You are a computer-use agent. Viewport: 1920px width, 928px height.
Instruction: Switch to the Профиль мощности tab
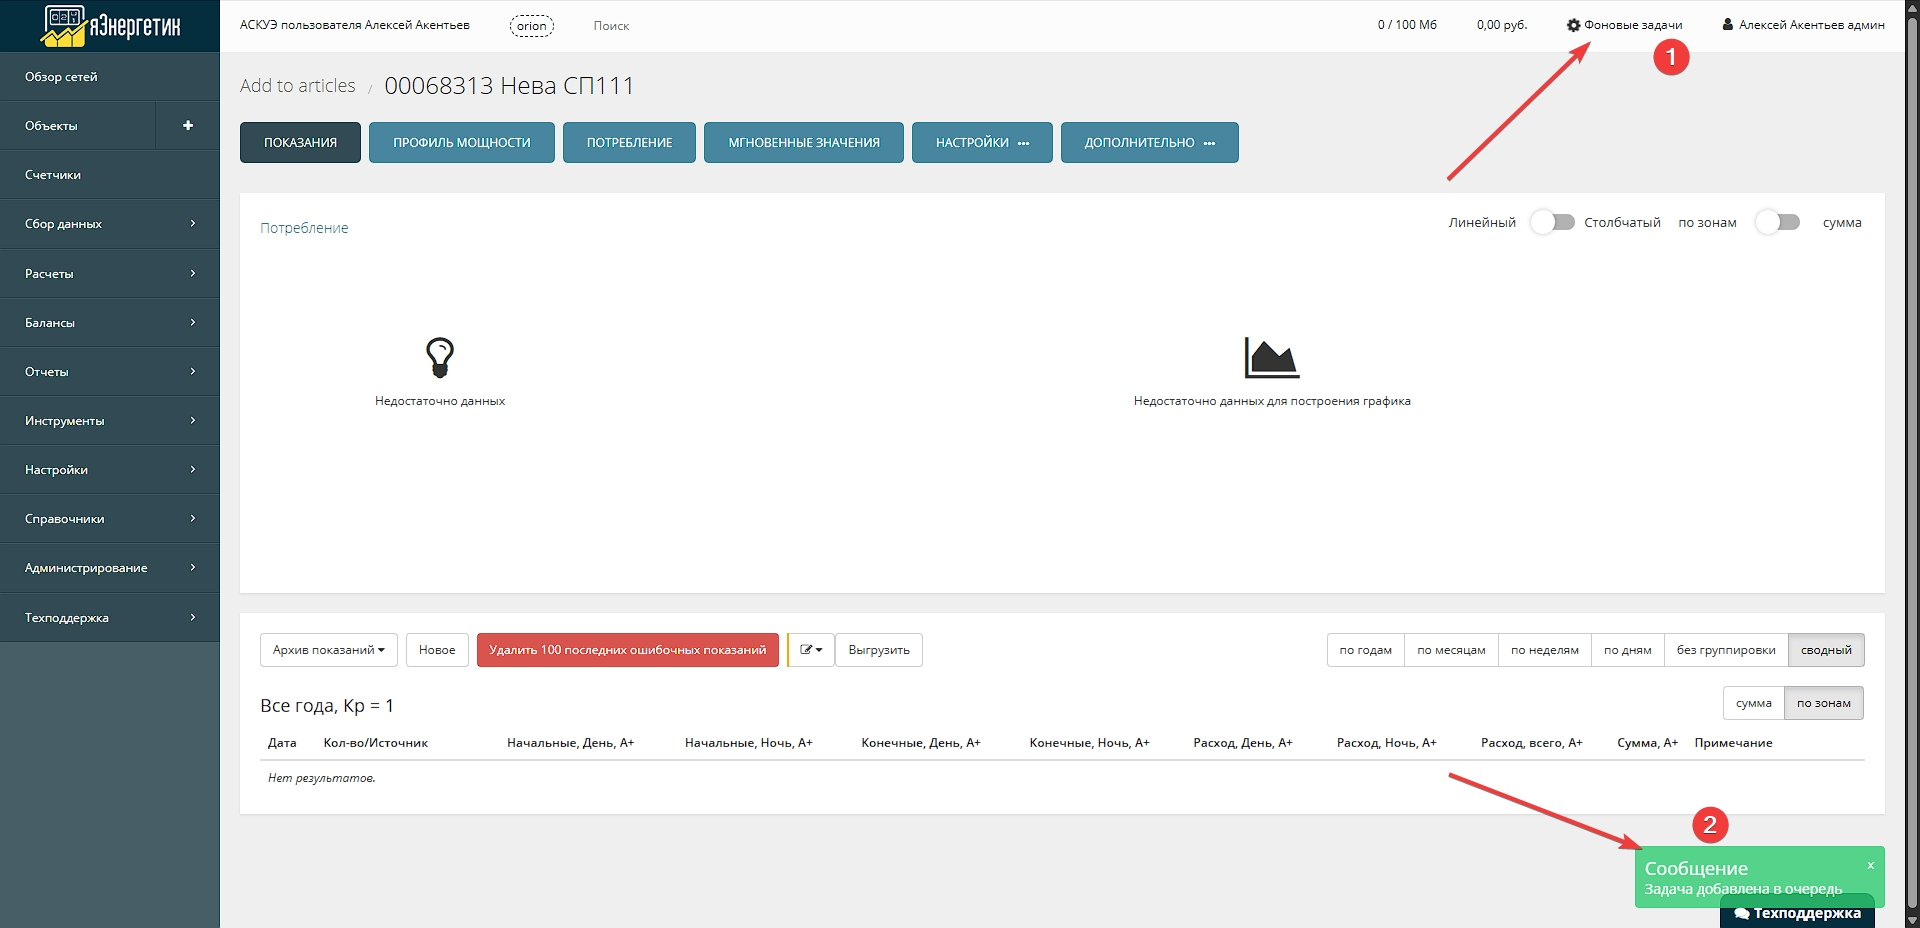(x=461, y=143)
